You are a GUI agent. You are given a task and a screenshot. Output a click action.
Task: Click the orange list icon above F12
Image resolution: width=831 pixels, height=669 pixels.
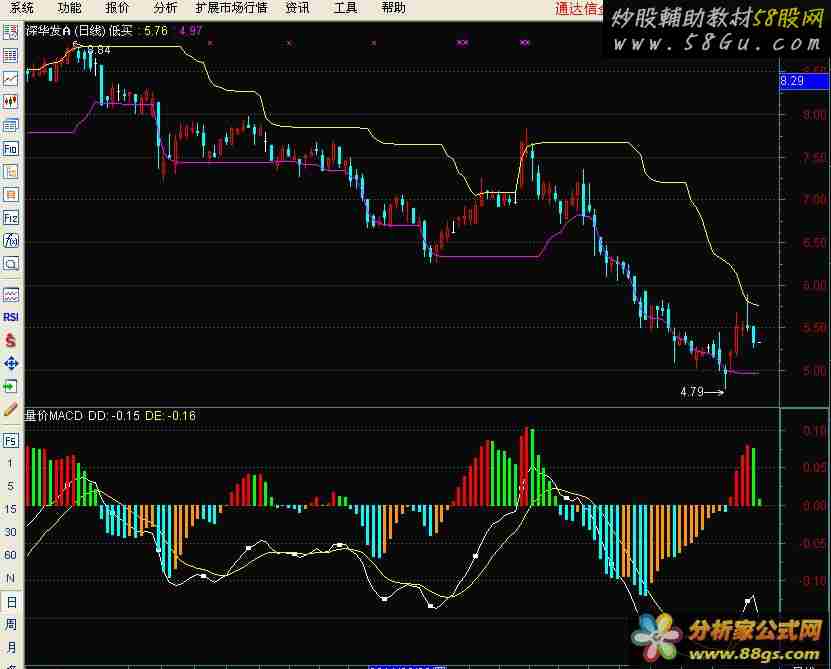coord(11,195)
